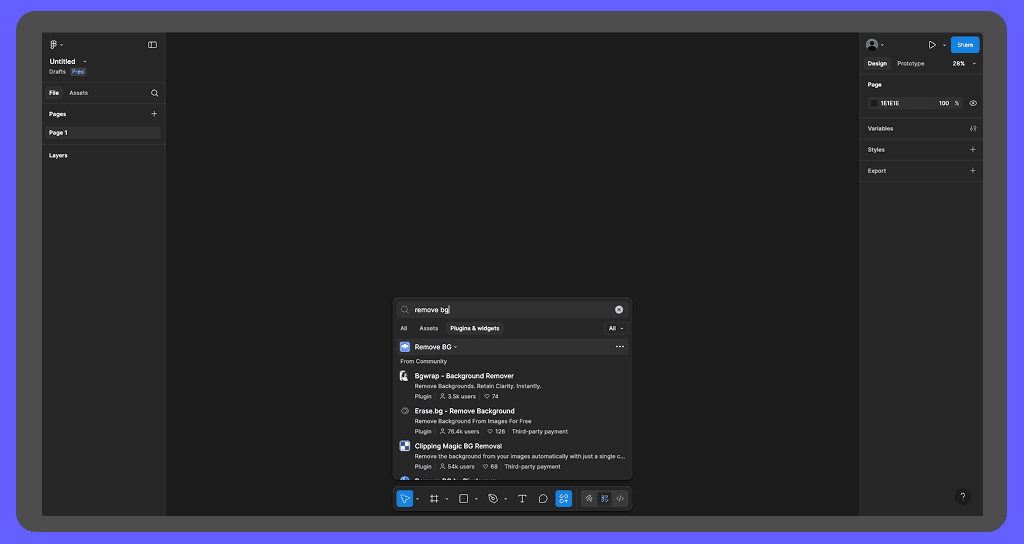Image resolution: width=1024 pixels, height=544 pixels.
Task: Select Plugins & widgets tab
Action: coord(475,328)
